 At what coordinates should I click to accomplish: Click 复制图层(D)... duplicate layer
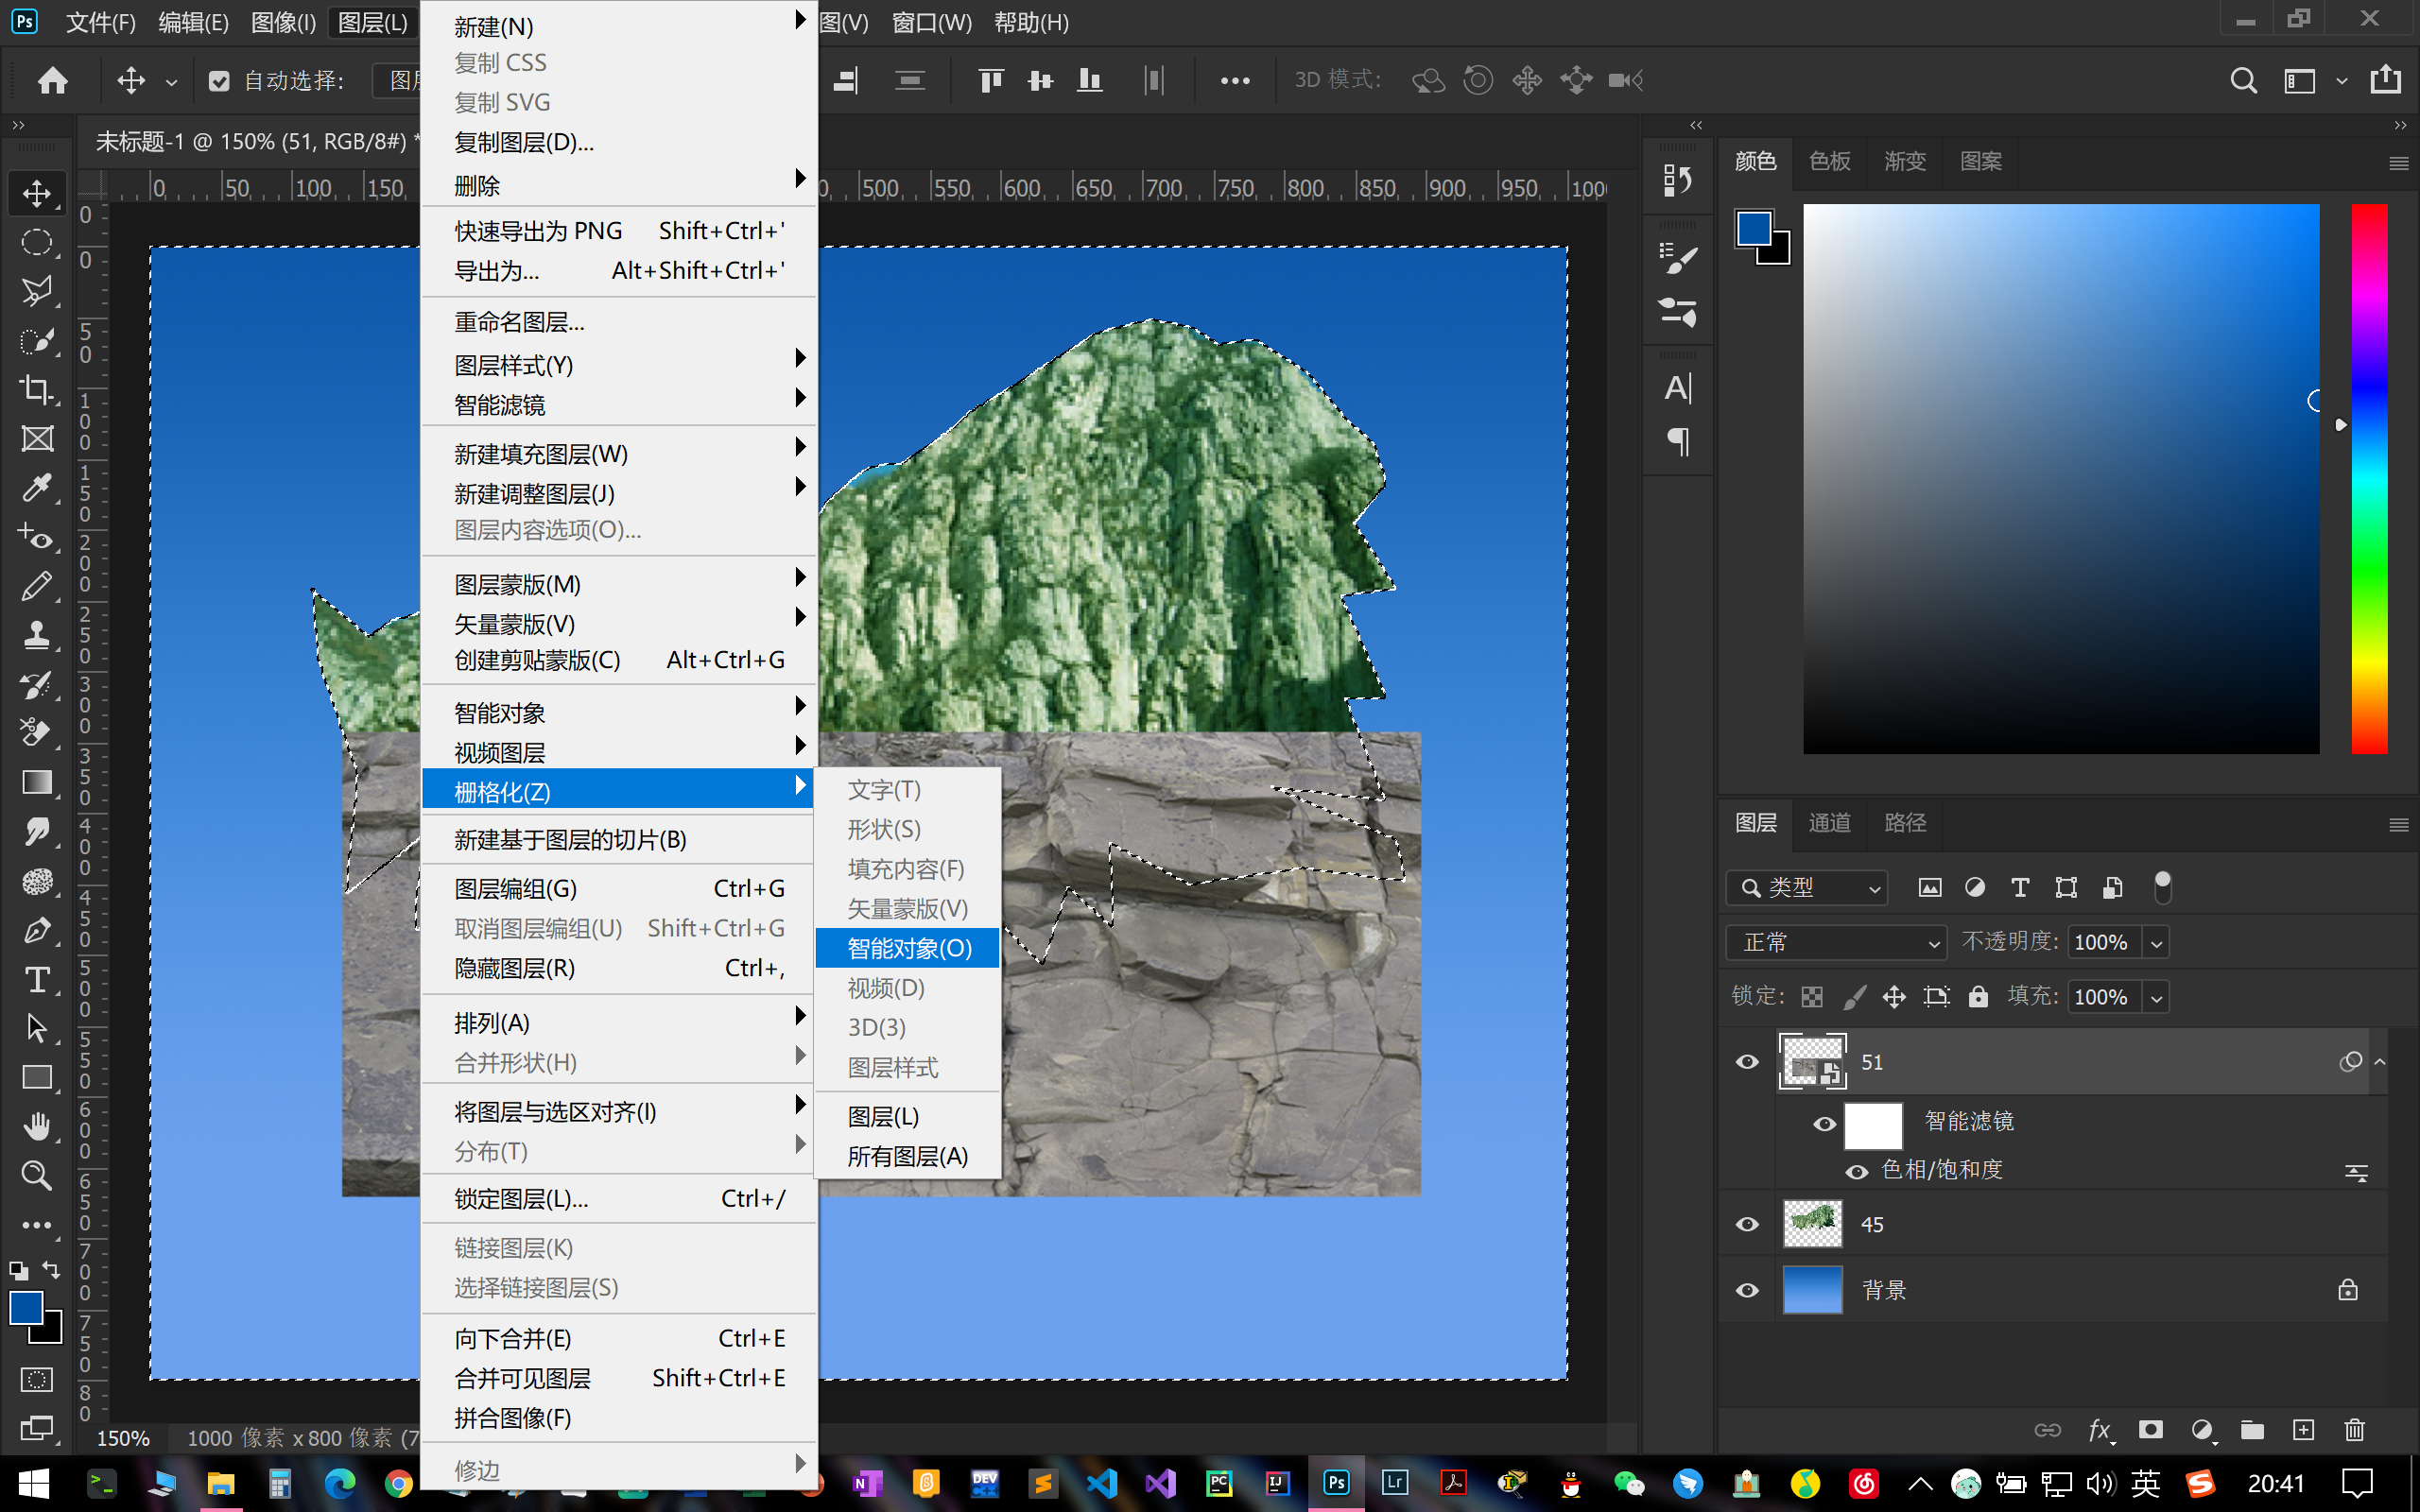(x=618, y=142)
